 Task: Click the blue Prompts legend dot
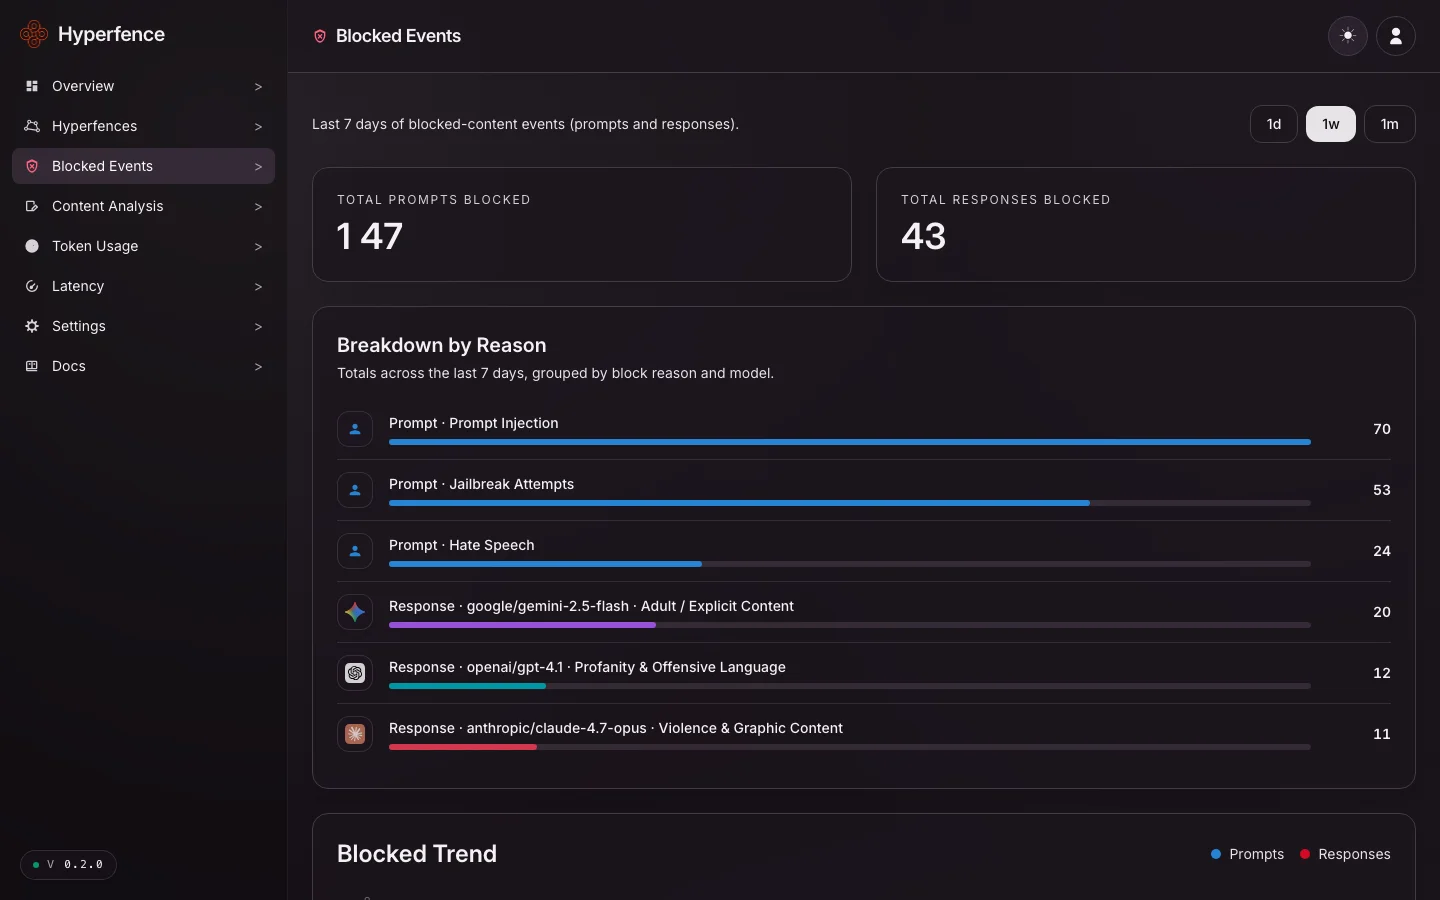[1216, 854]
